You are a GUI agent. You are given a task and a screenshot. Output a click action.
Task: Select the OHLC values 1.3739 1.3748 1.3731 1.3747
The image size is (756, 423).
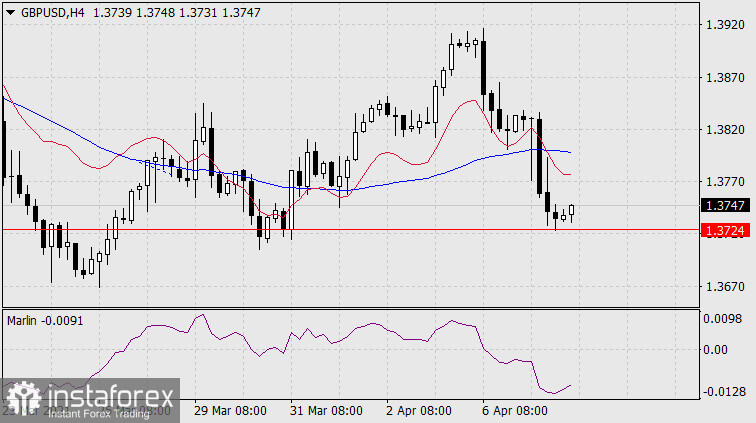[x=176, y=13]
